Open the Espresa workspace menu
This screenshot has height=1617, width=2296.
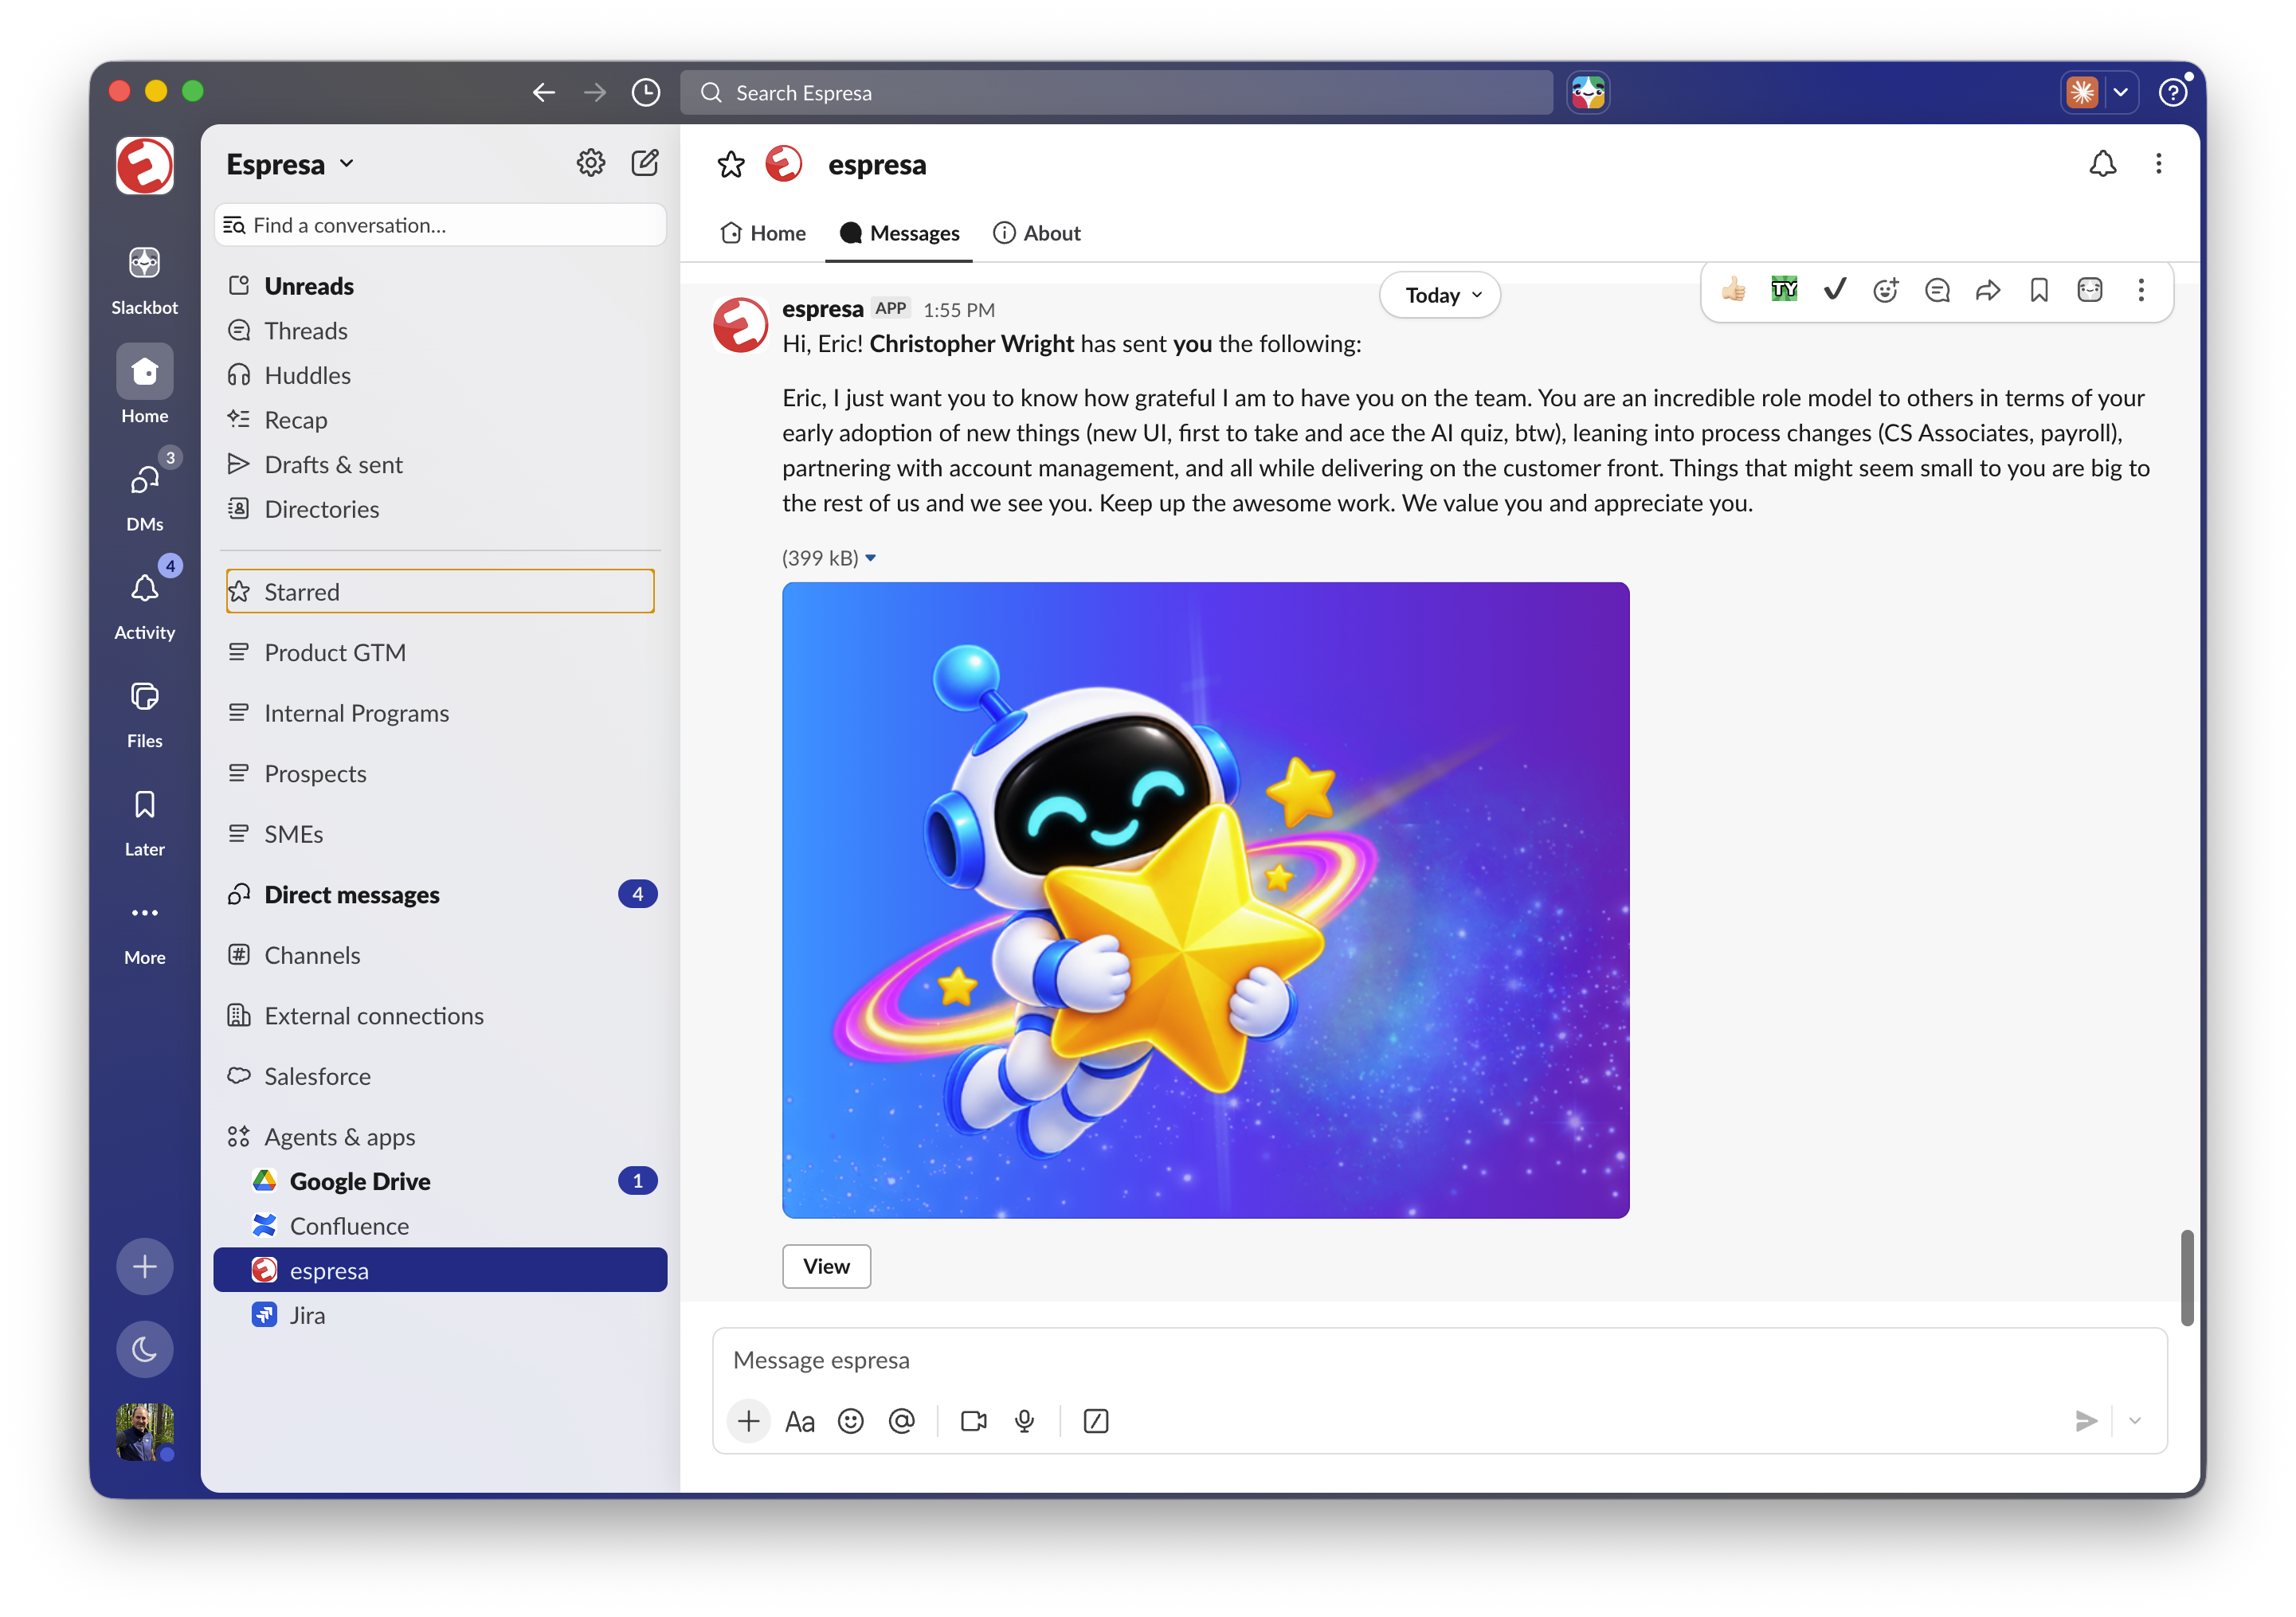click(290, 163)
